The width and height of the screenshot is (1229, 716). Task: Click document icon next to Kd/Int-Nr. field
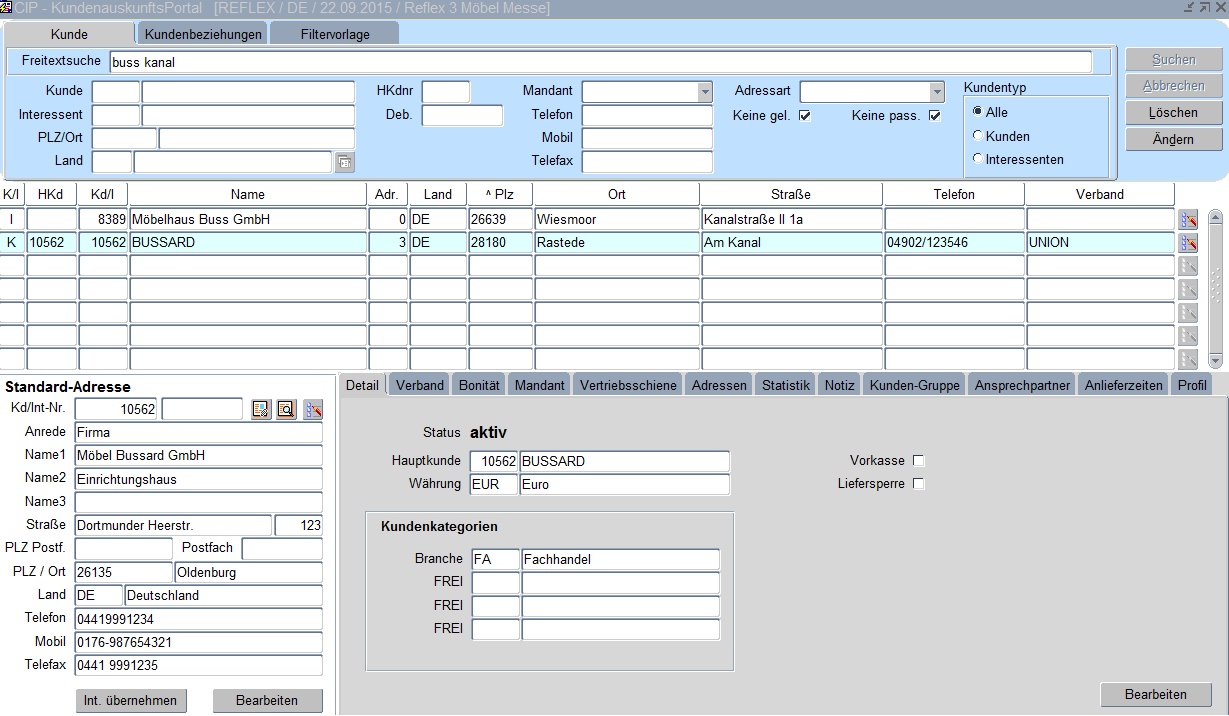261,409
